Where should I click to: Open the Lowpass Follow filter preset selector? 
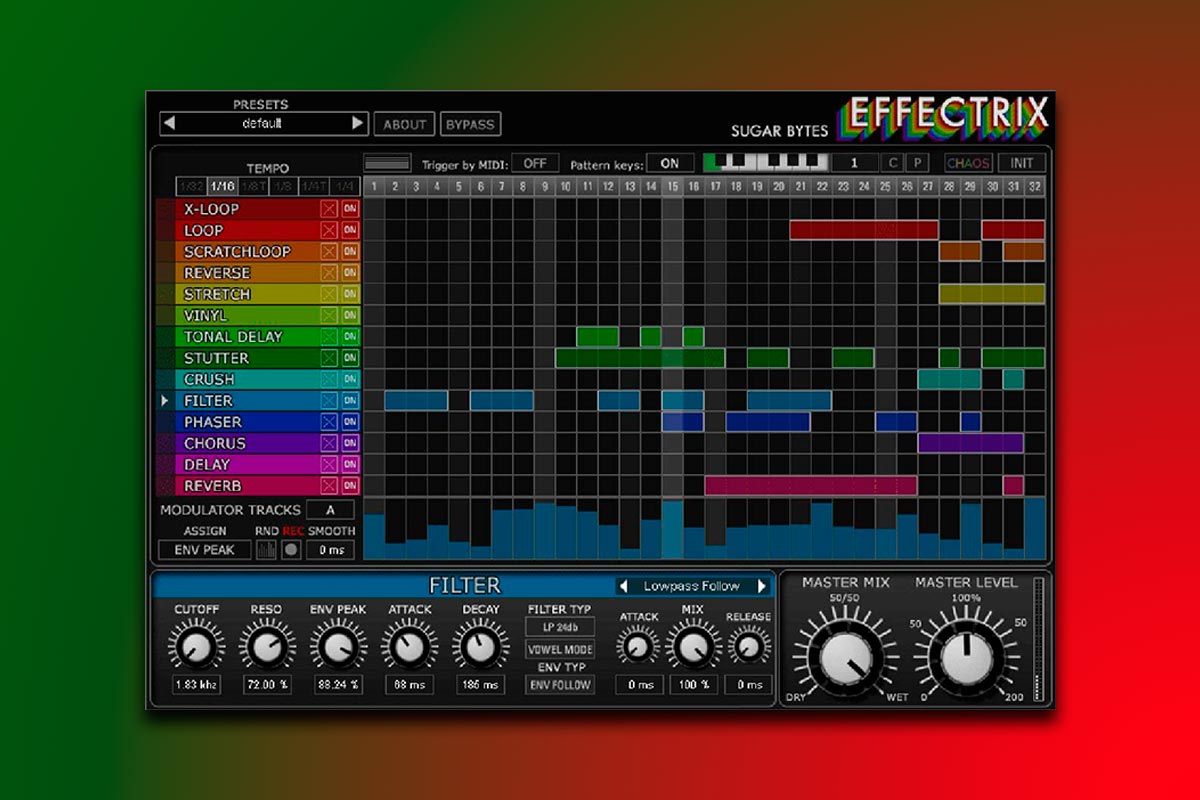click(693, 586)
